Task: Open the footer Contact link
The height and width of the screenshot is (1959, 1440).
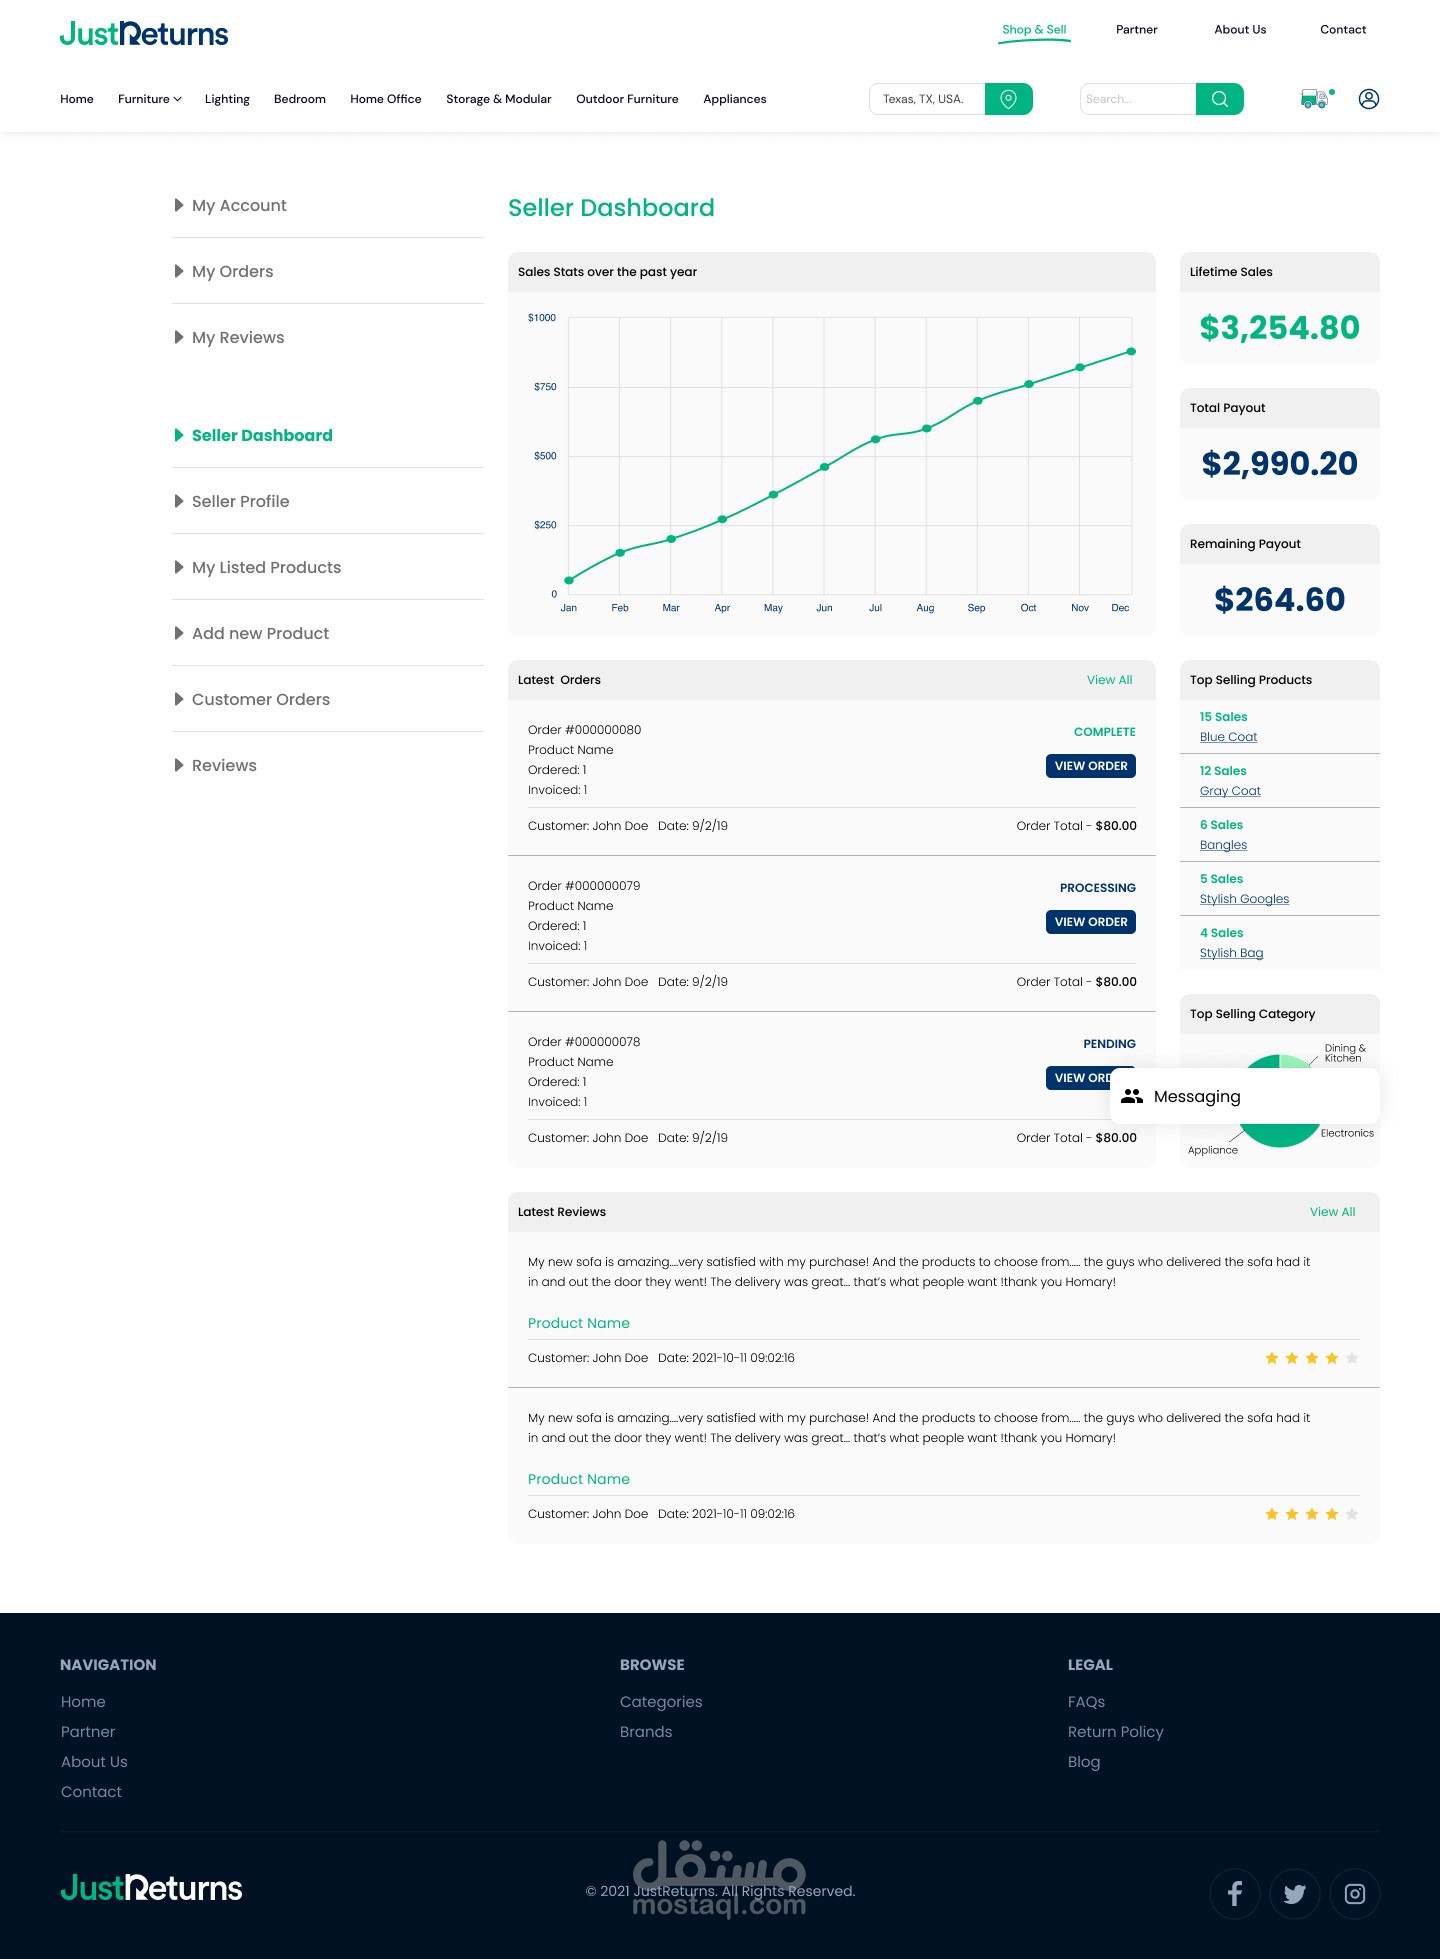Action: coord(91,1792)
